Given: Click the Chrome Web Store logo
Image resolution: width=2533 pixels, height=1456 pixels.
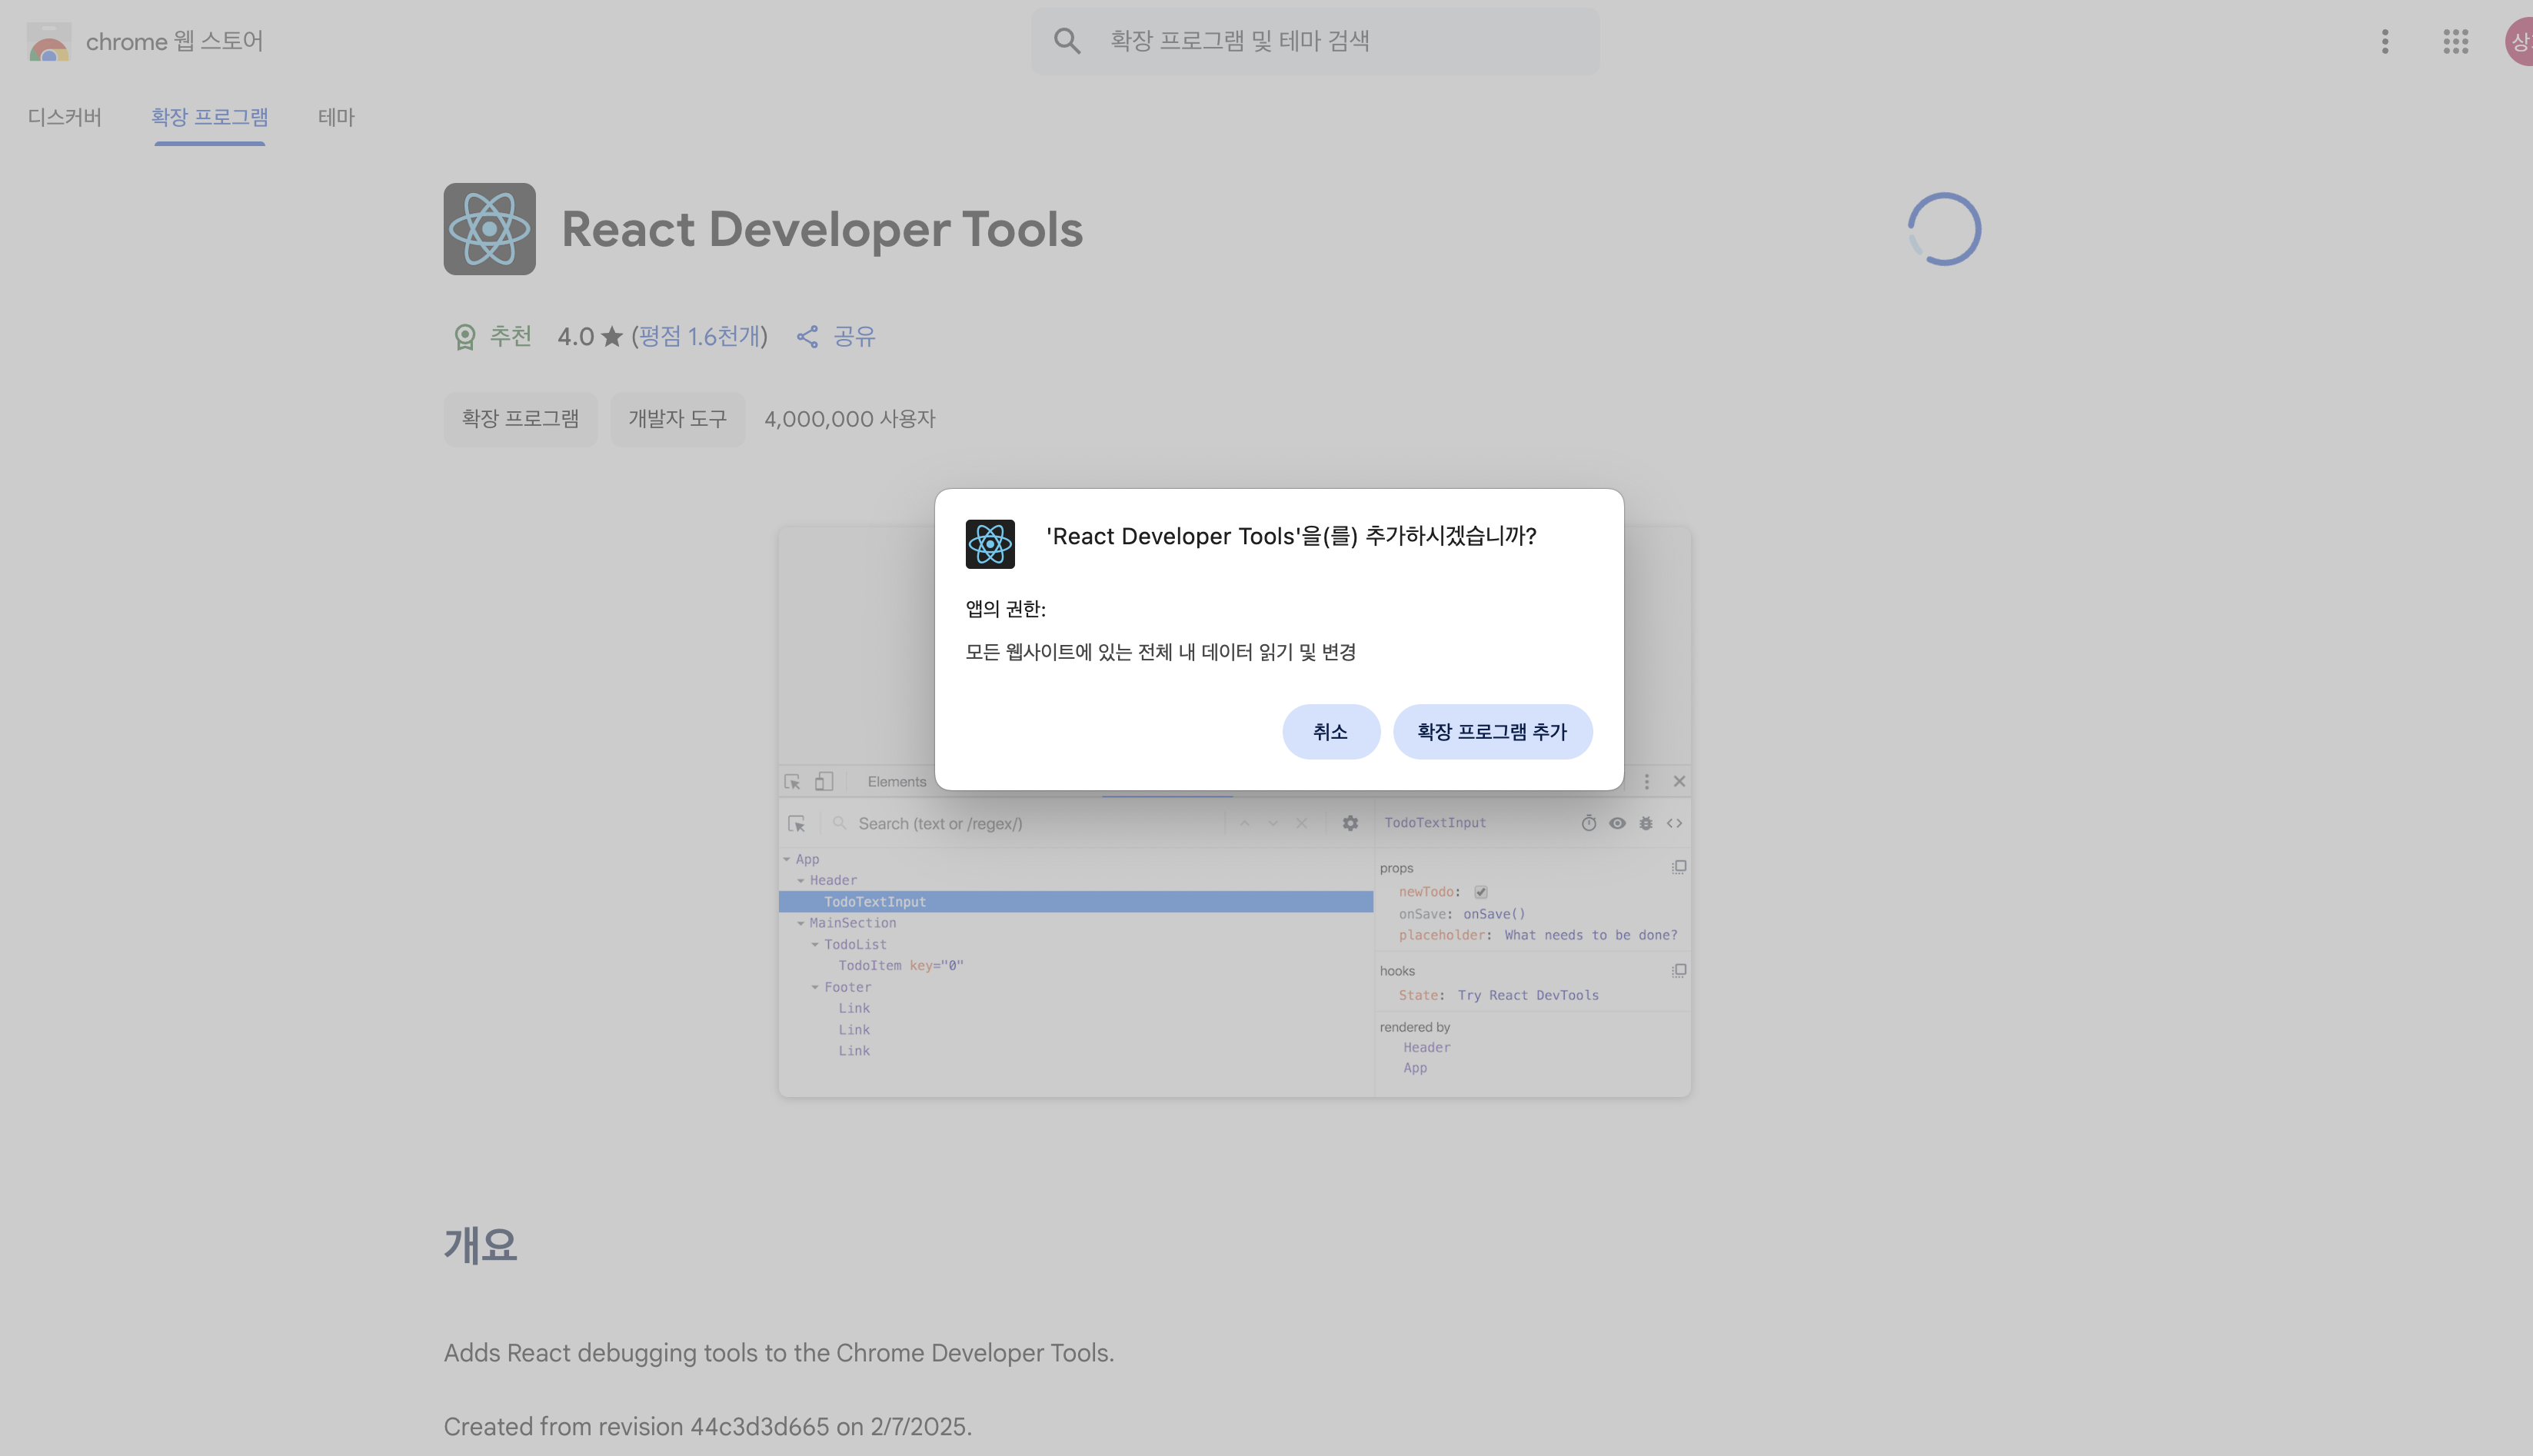Looking at the screenshot, I should click(48, 42).
